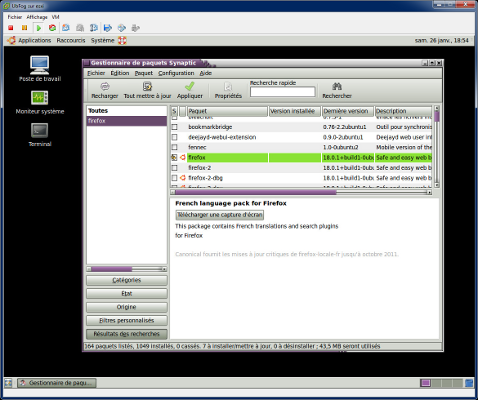Sort by Dernière version column header
This screenshot has width=478, height=400.
tap(348, 111)
